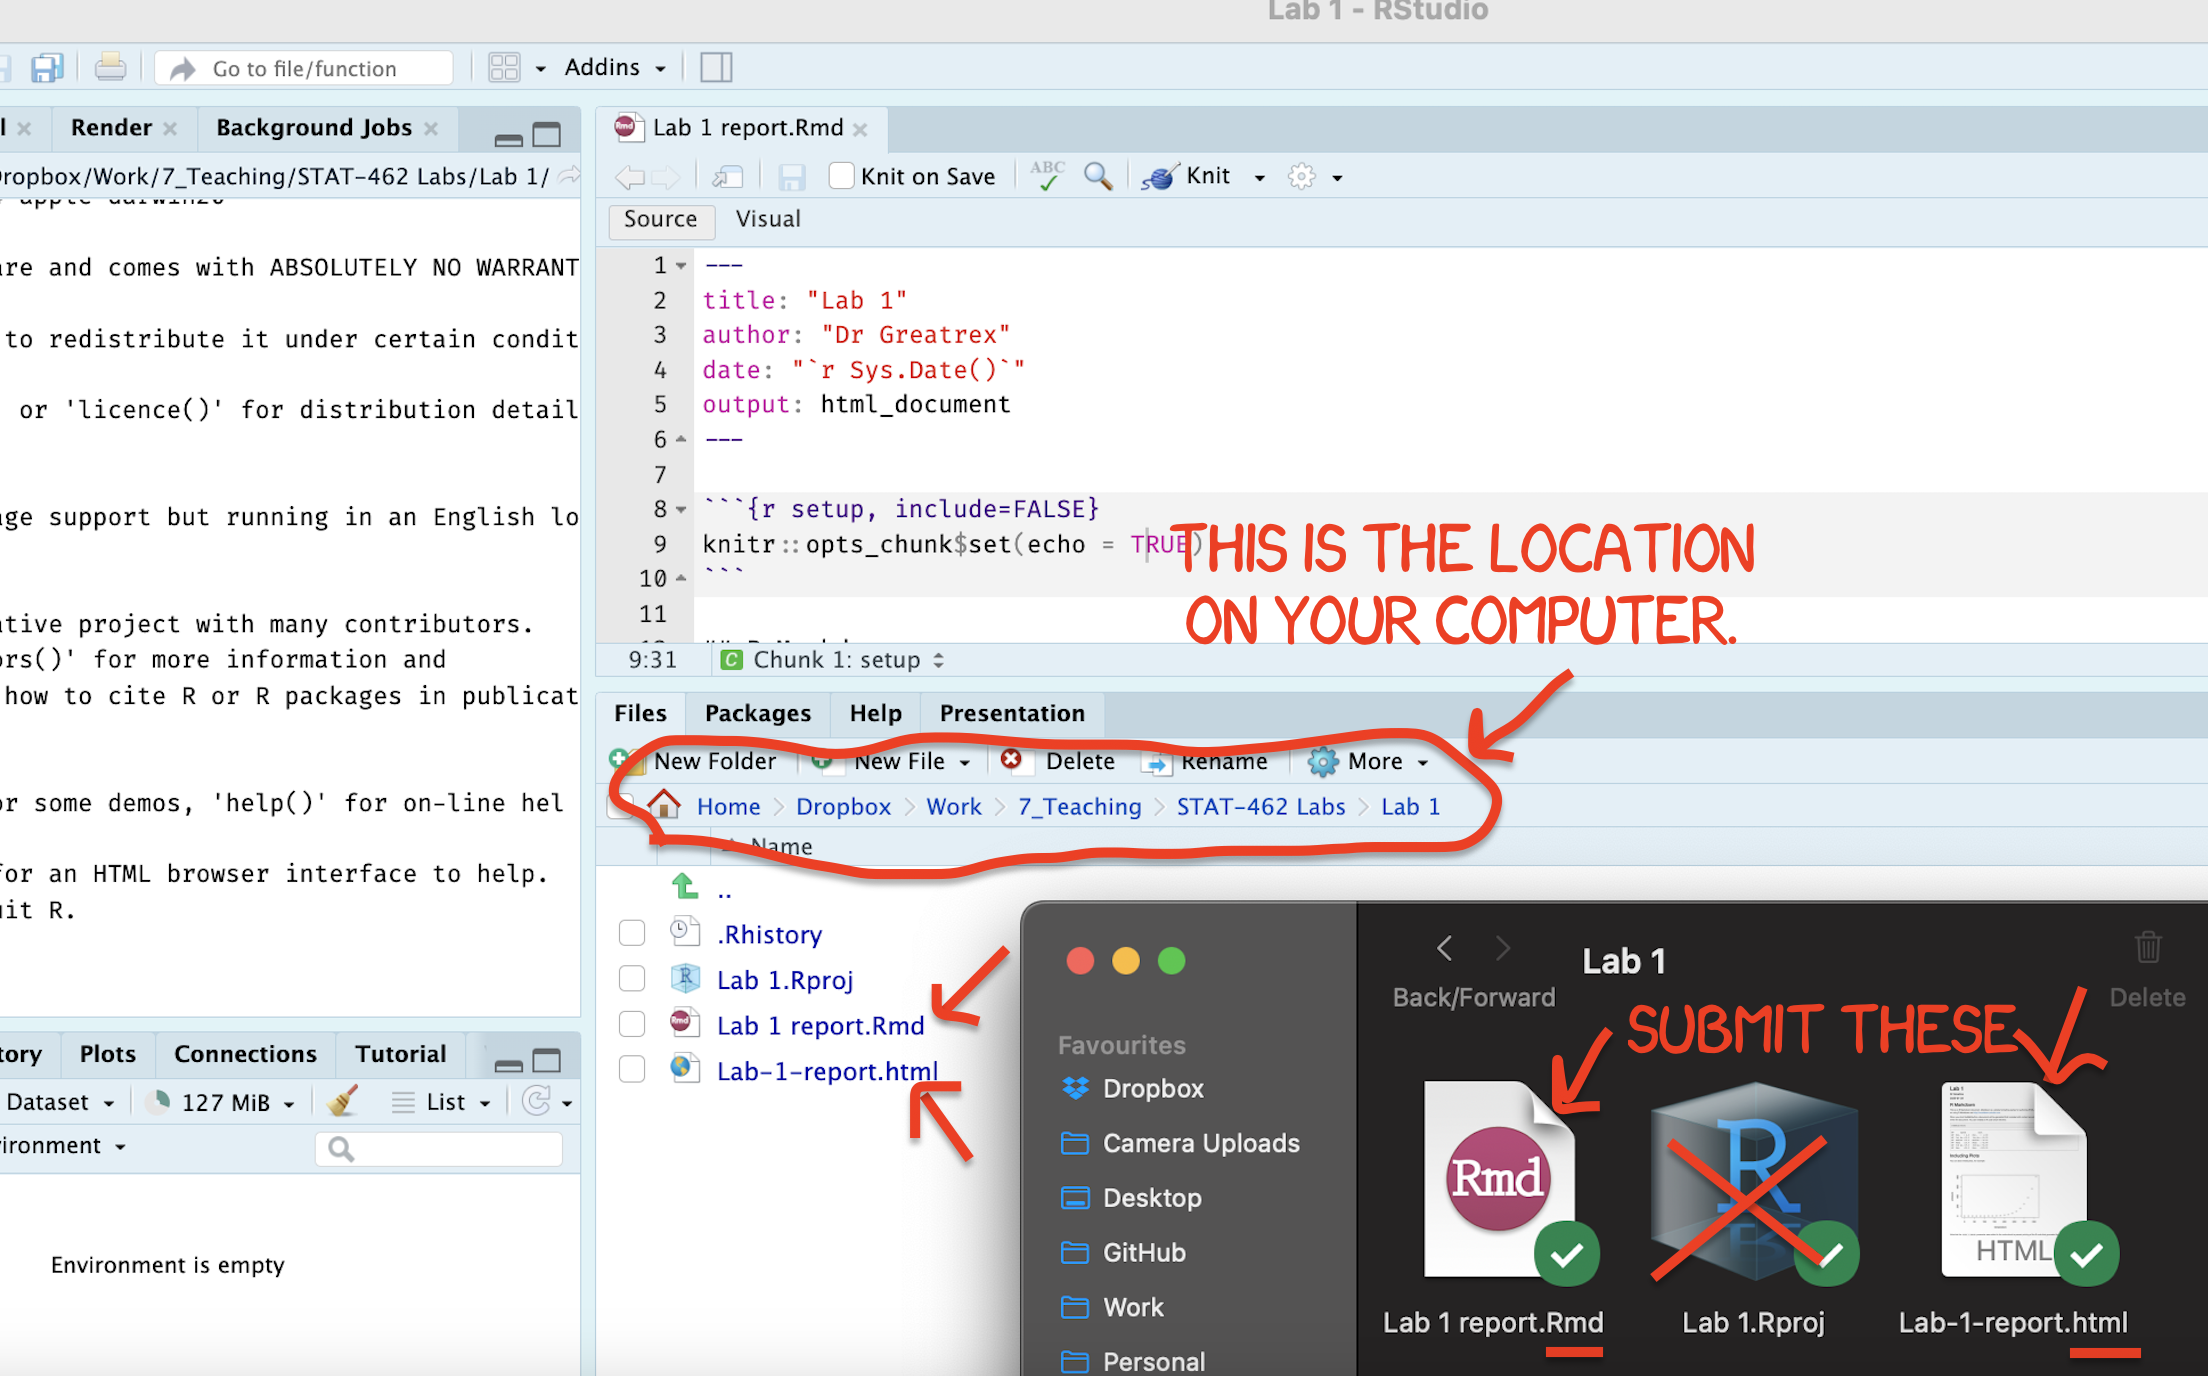Click the workspace panes grid icon
Image resolution: width=2208 pixels, height=1376 pixels.
504,68
